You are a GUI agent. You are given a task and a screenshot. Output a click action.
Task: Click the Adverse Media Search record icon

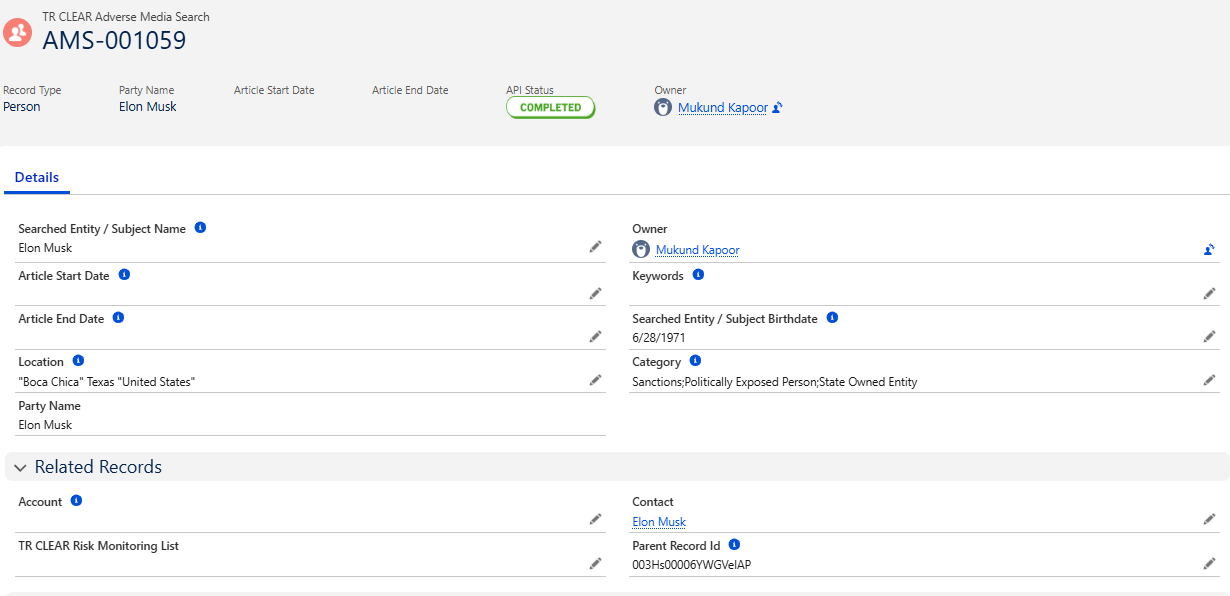18,33
